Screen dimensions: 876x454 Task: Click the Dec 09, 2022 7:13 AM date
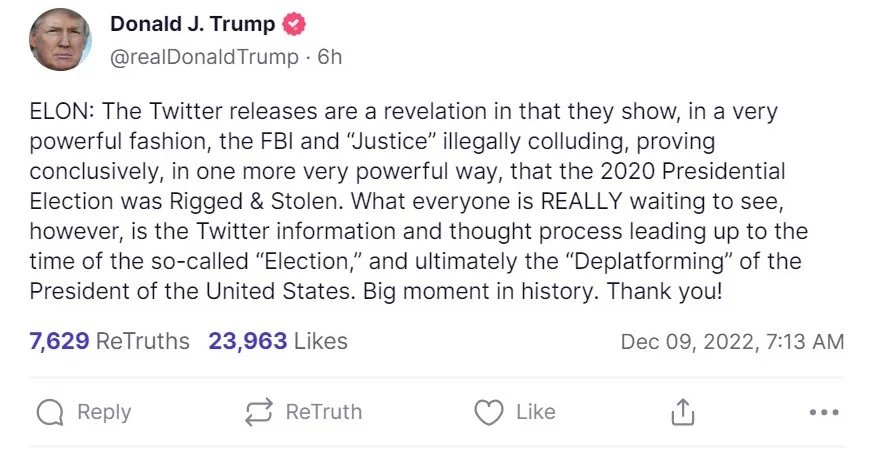tap(732, 342)
